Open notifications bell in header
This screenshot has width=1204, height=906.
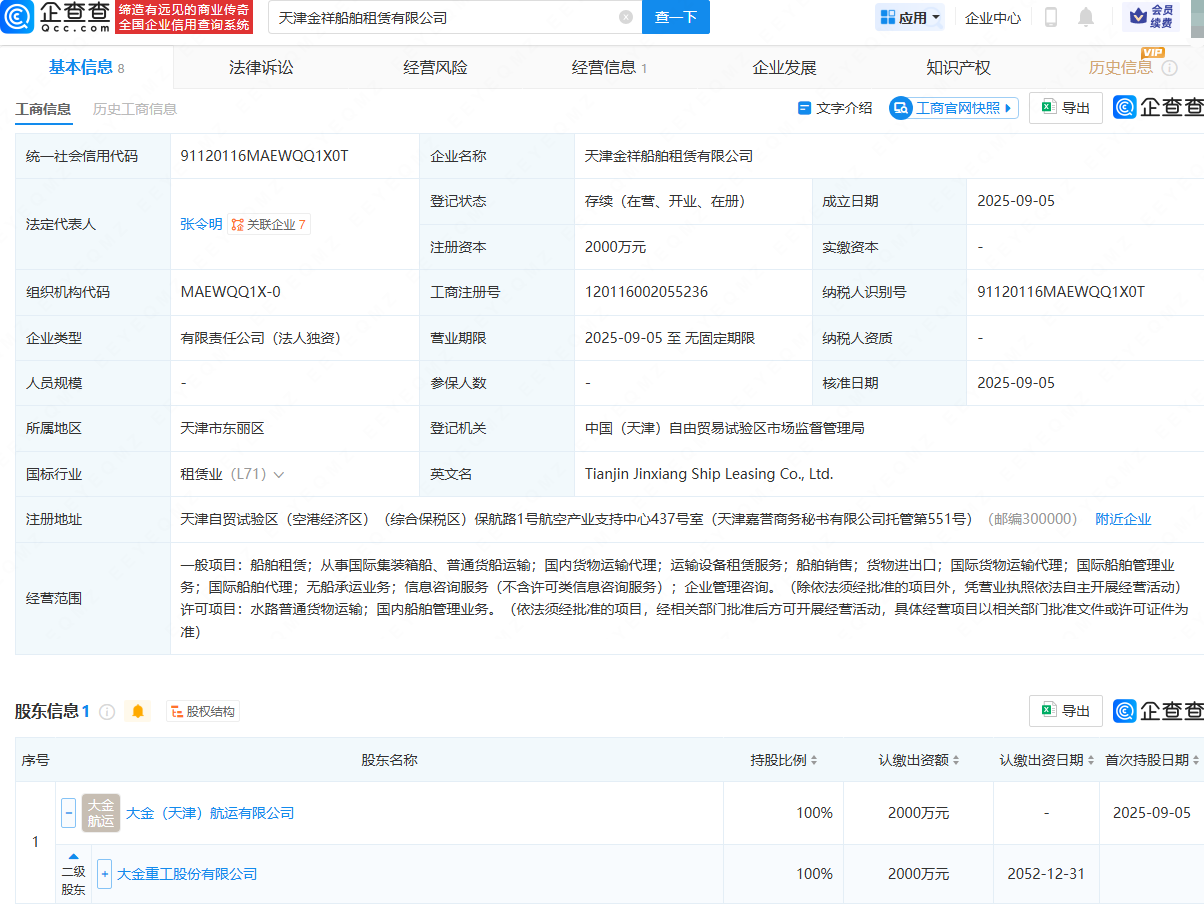1086,17
